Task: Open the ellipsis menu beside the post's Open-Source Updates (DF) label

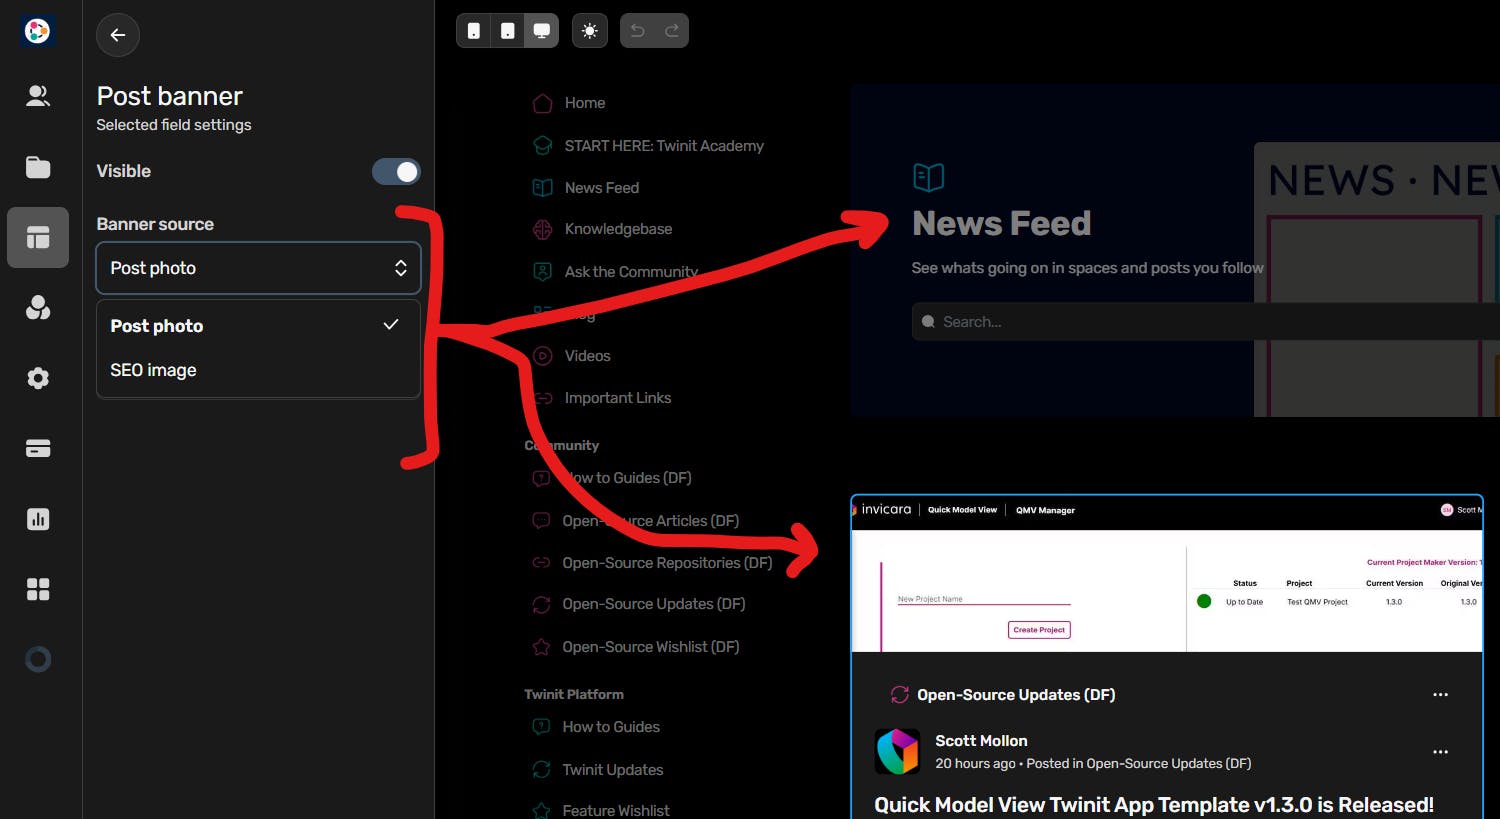Action: point(1440,695)
